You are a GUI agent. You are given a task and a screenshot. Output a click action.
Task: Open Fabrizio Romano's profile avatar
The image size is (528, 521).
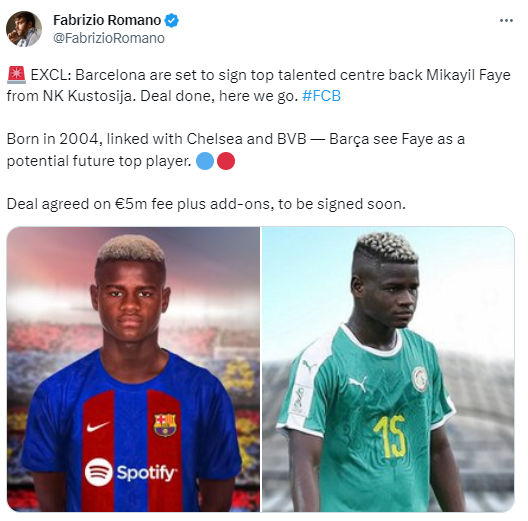pos(24,29)
